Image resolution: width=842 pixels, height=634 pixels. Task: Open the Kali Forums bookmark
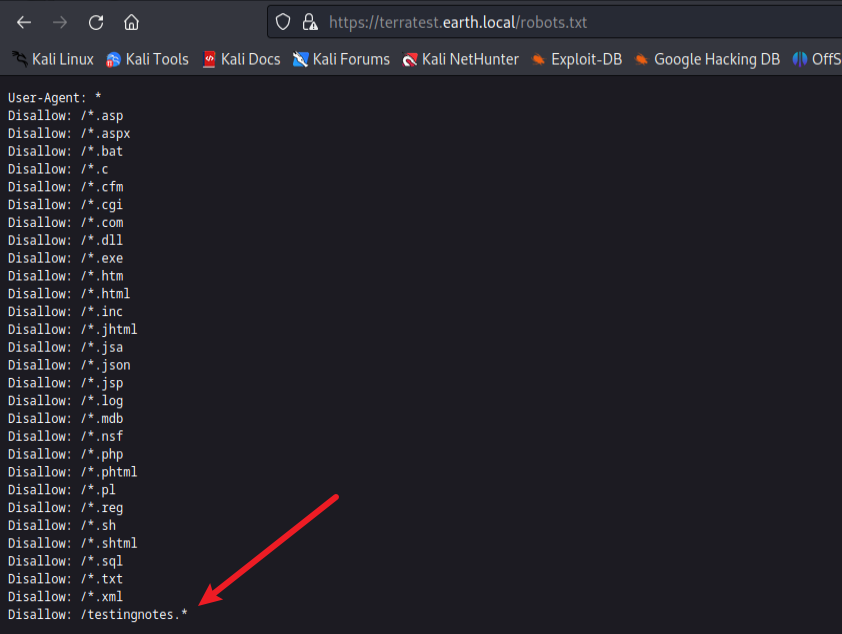tap(341, 59)
